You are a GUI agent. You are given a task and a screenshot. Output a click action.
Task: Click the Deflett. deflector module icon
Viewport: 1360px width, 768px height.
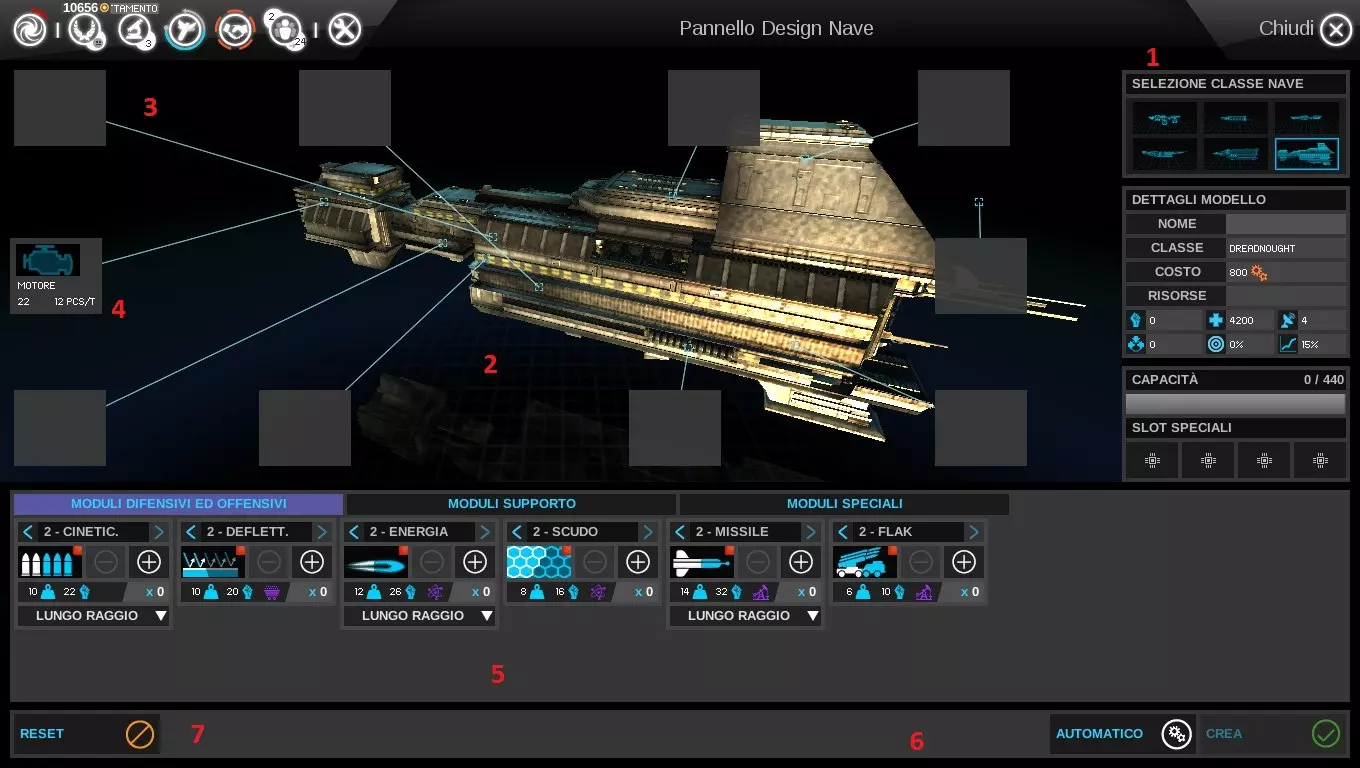pyautogui.click(x=213, y=562)
